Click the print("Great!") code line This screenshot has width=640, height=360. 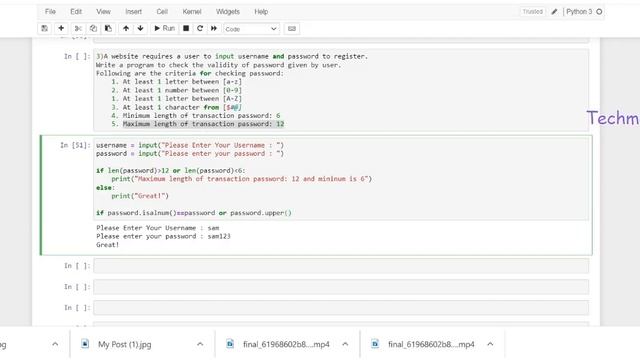tap(140, 196)
